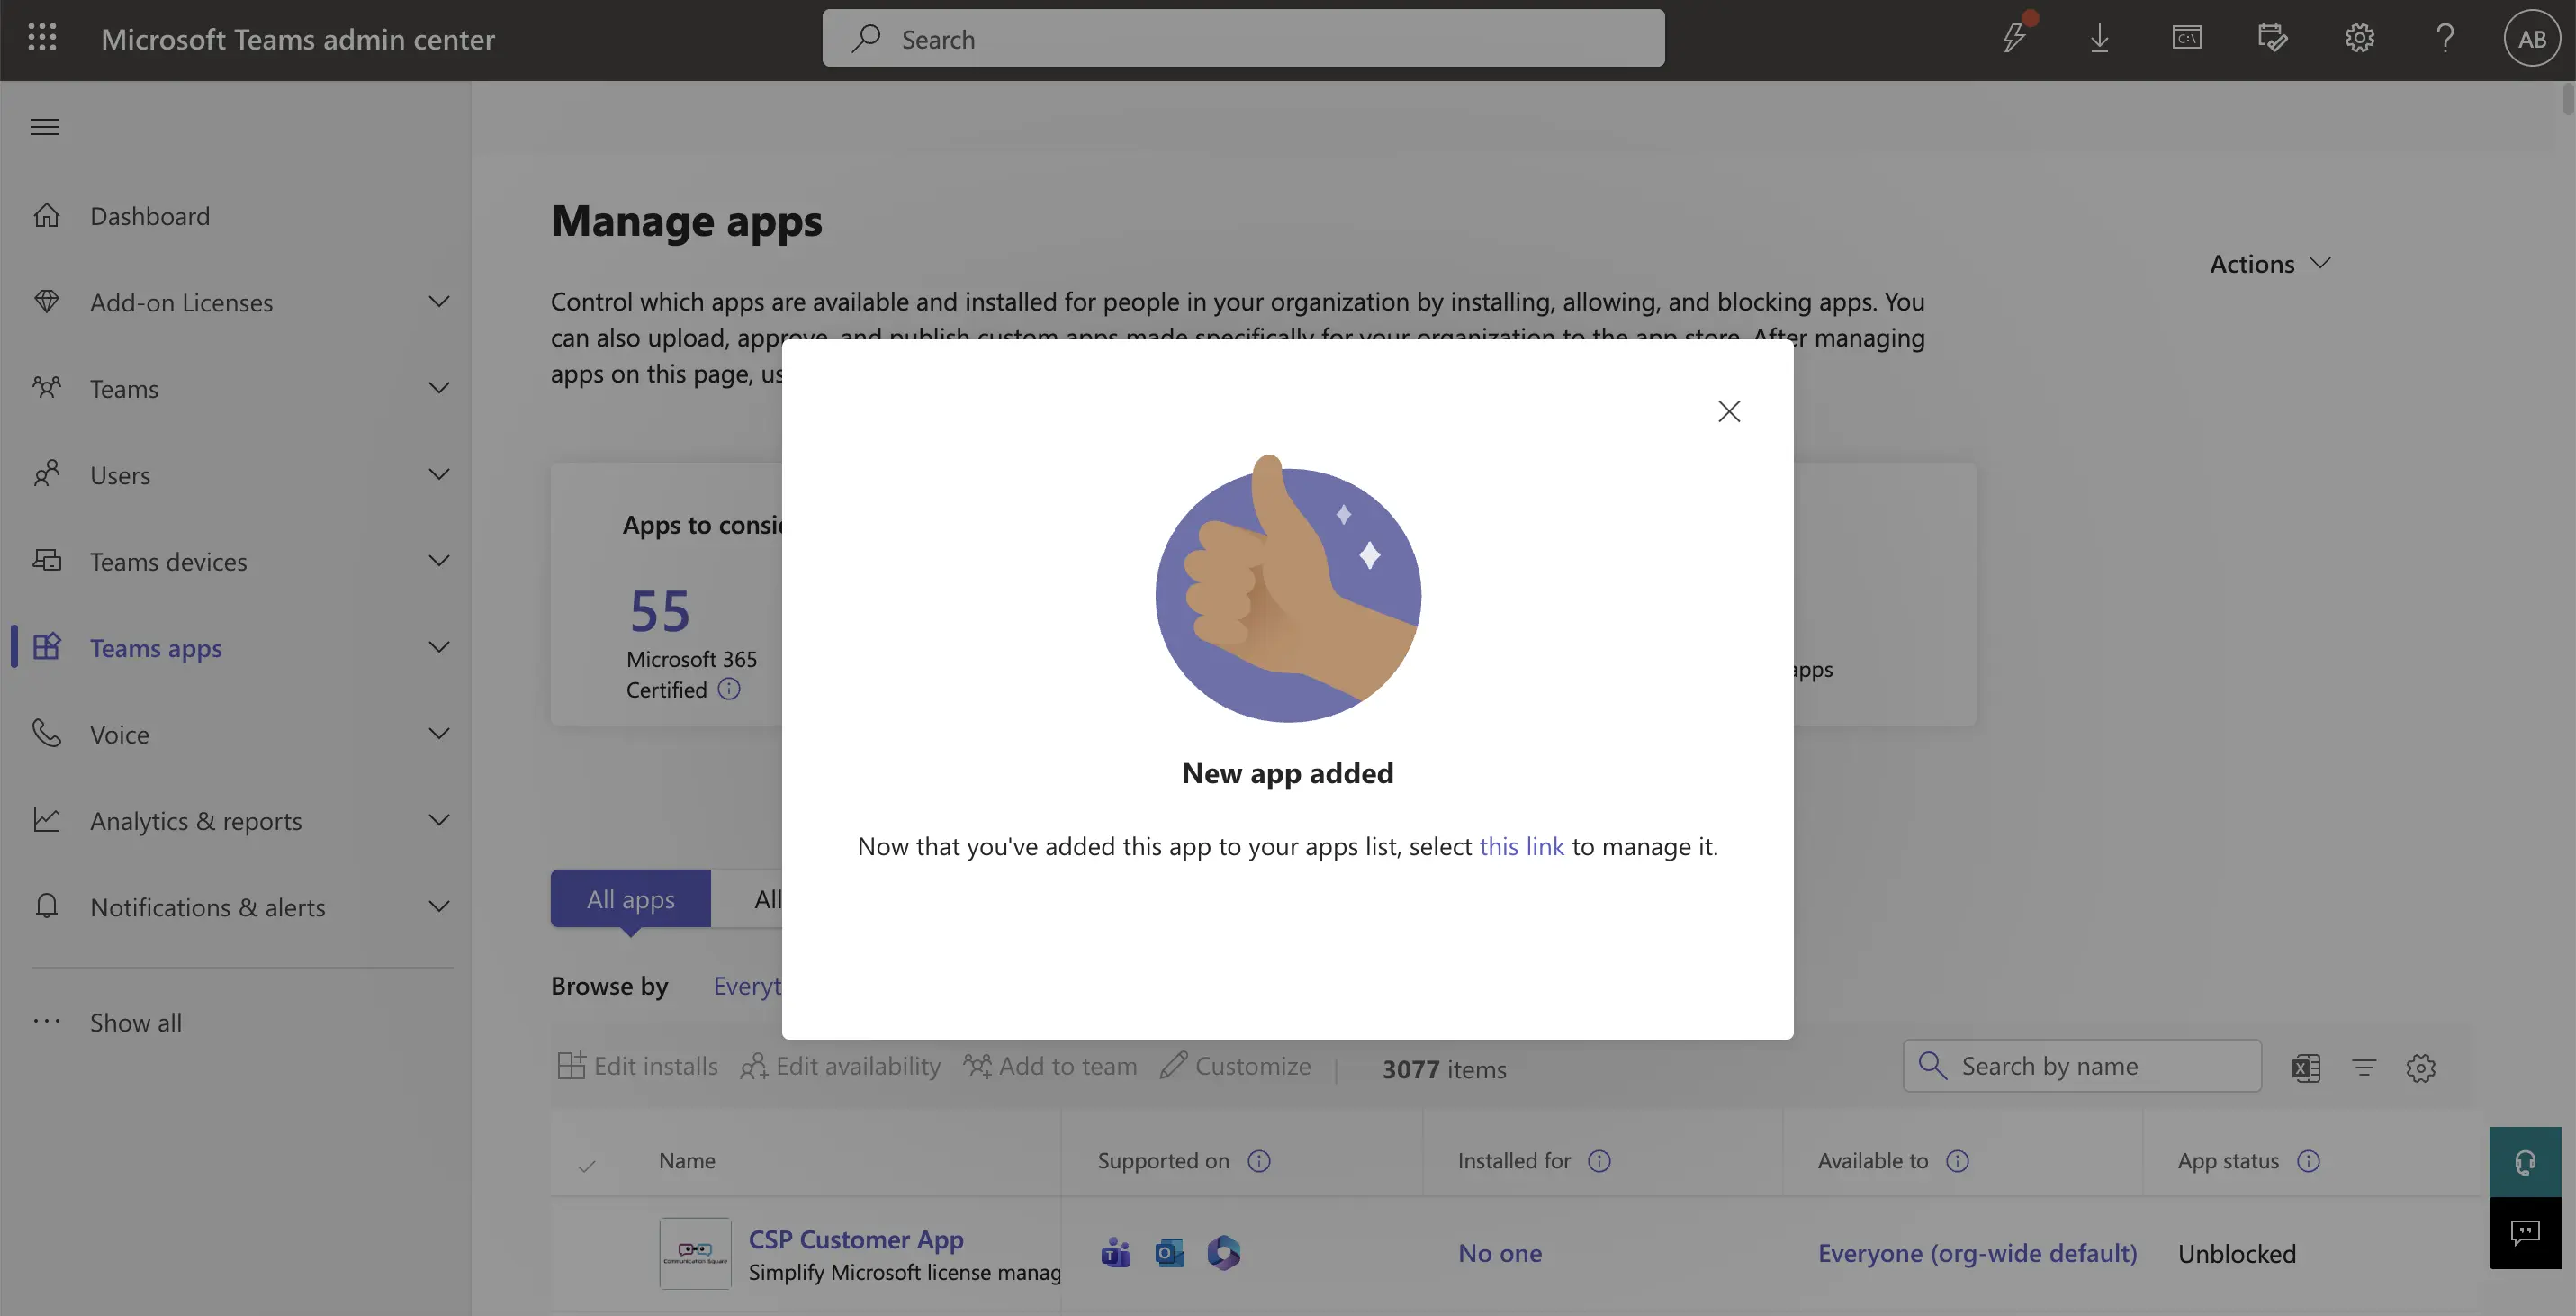Click the Notifications & alerts bell icon
Screen dimensions: 2576x1316
tap(47, 906)
